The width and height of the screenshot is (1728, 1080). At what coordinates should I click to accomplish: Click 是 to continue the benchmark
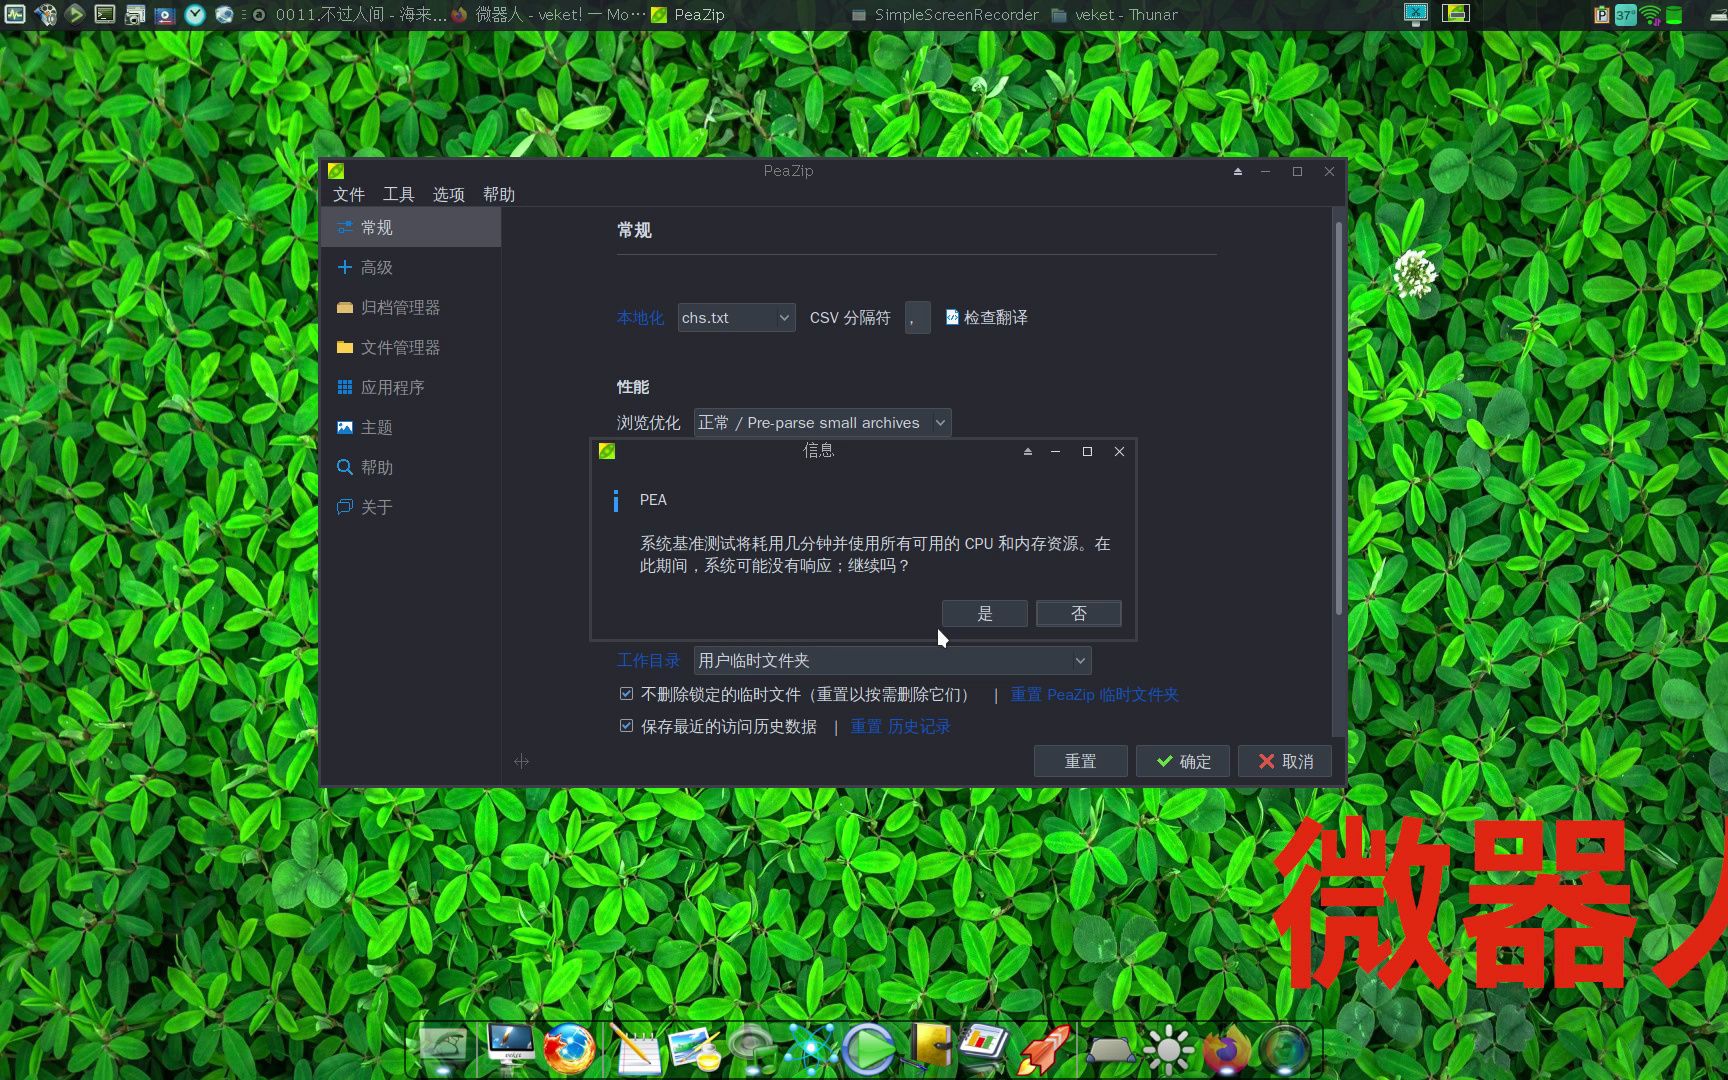click(985, 614)
